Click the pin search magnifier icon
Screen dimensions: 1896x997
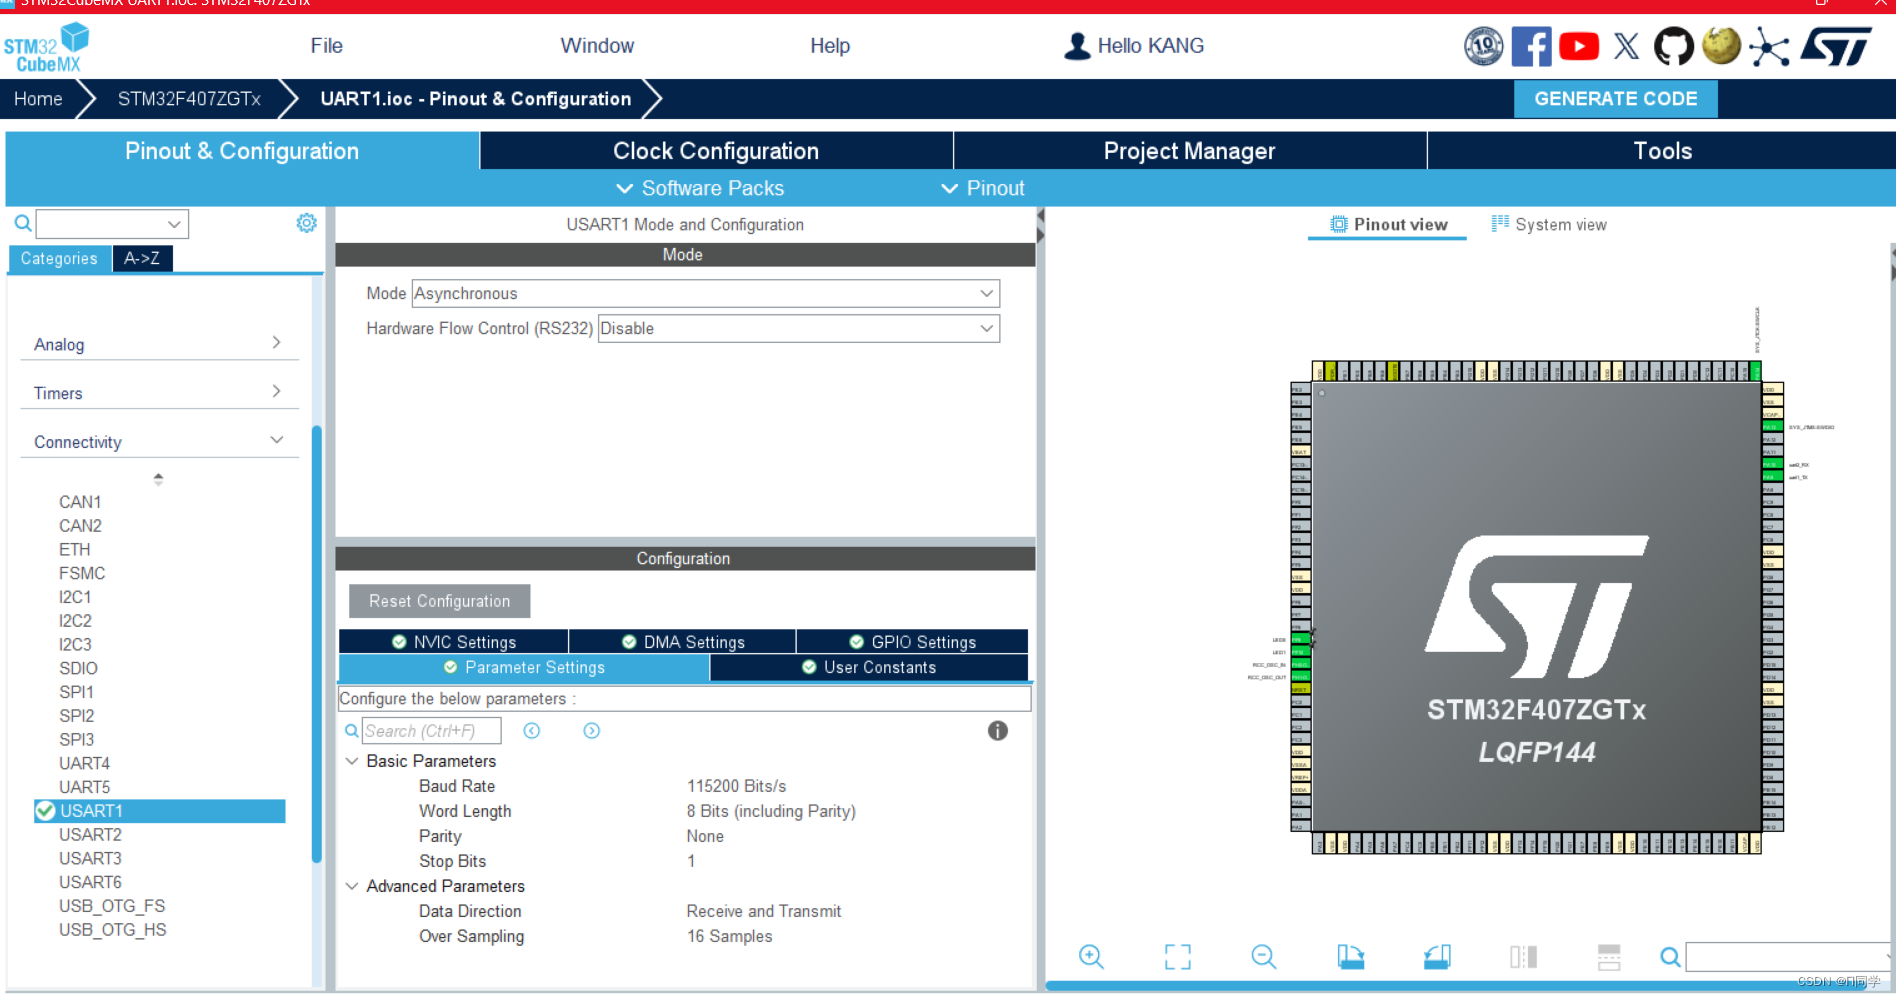coord(1670,957)
